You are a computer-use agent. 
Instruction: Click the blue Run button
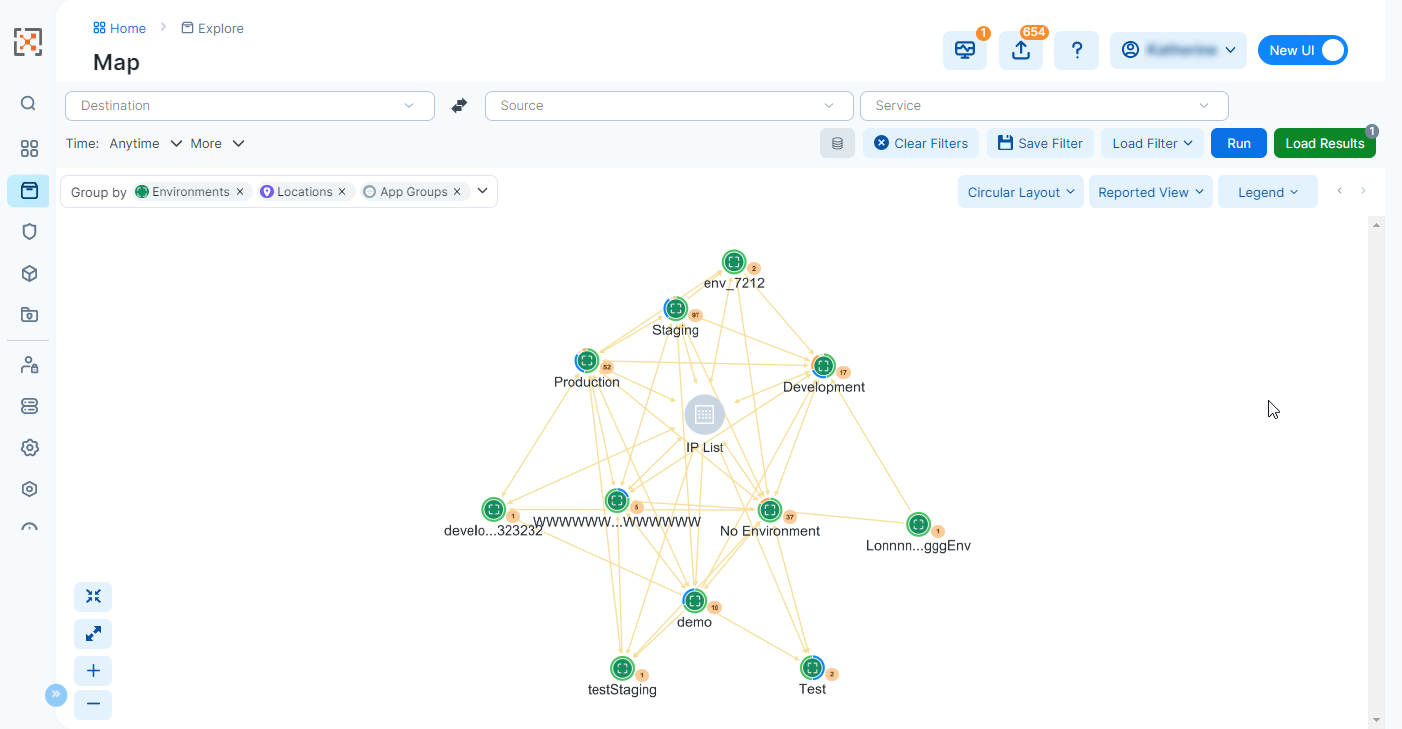[1239, 143]
